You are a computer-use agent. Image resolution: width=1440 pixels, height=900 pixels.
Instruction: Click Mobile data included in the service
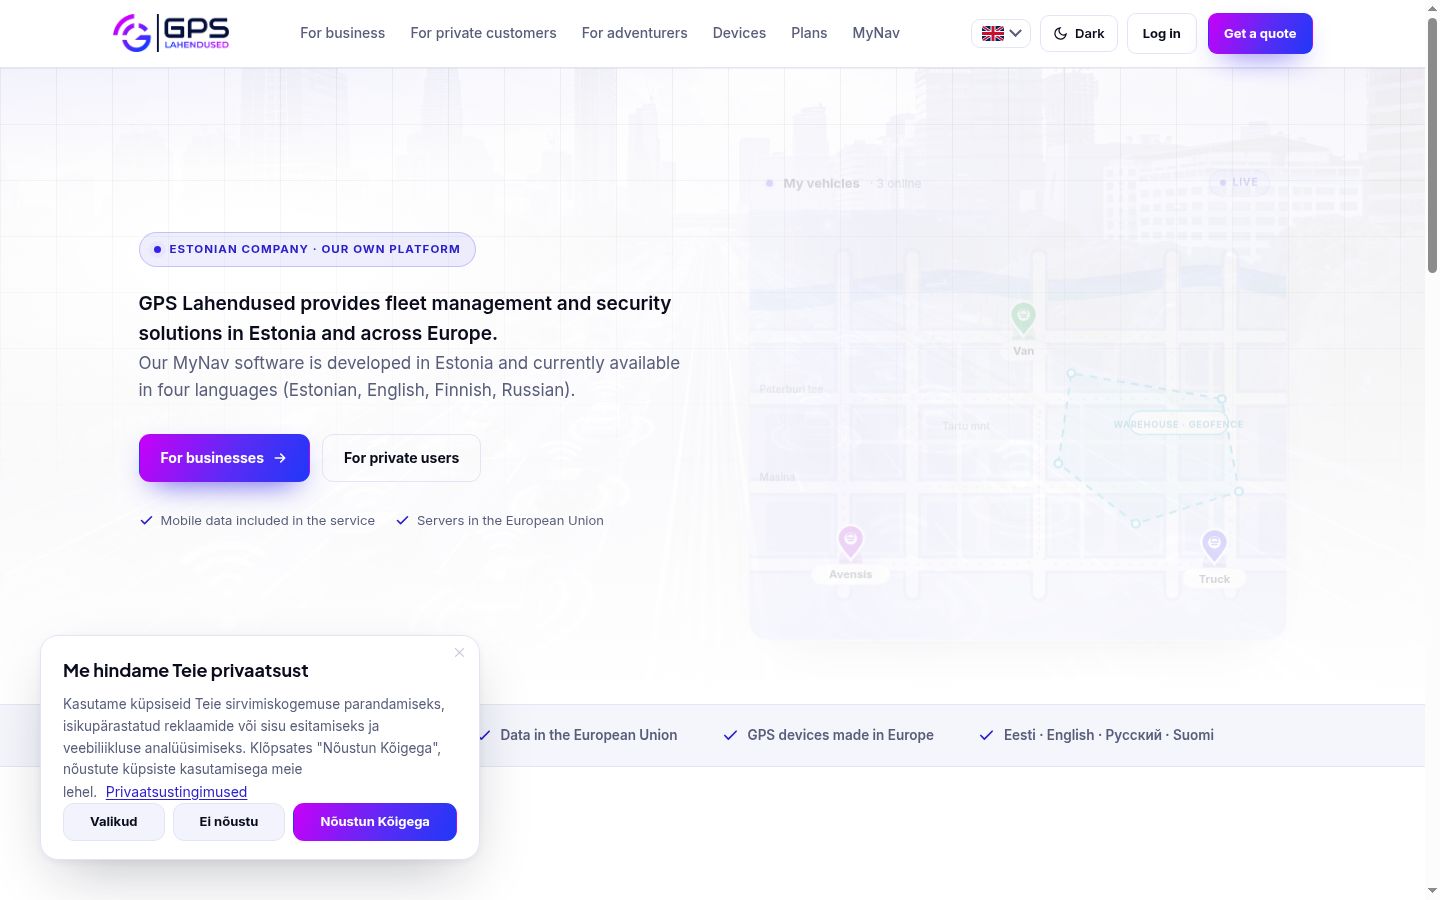267,521
